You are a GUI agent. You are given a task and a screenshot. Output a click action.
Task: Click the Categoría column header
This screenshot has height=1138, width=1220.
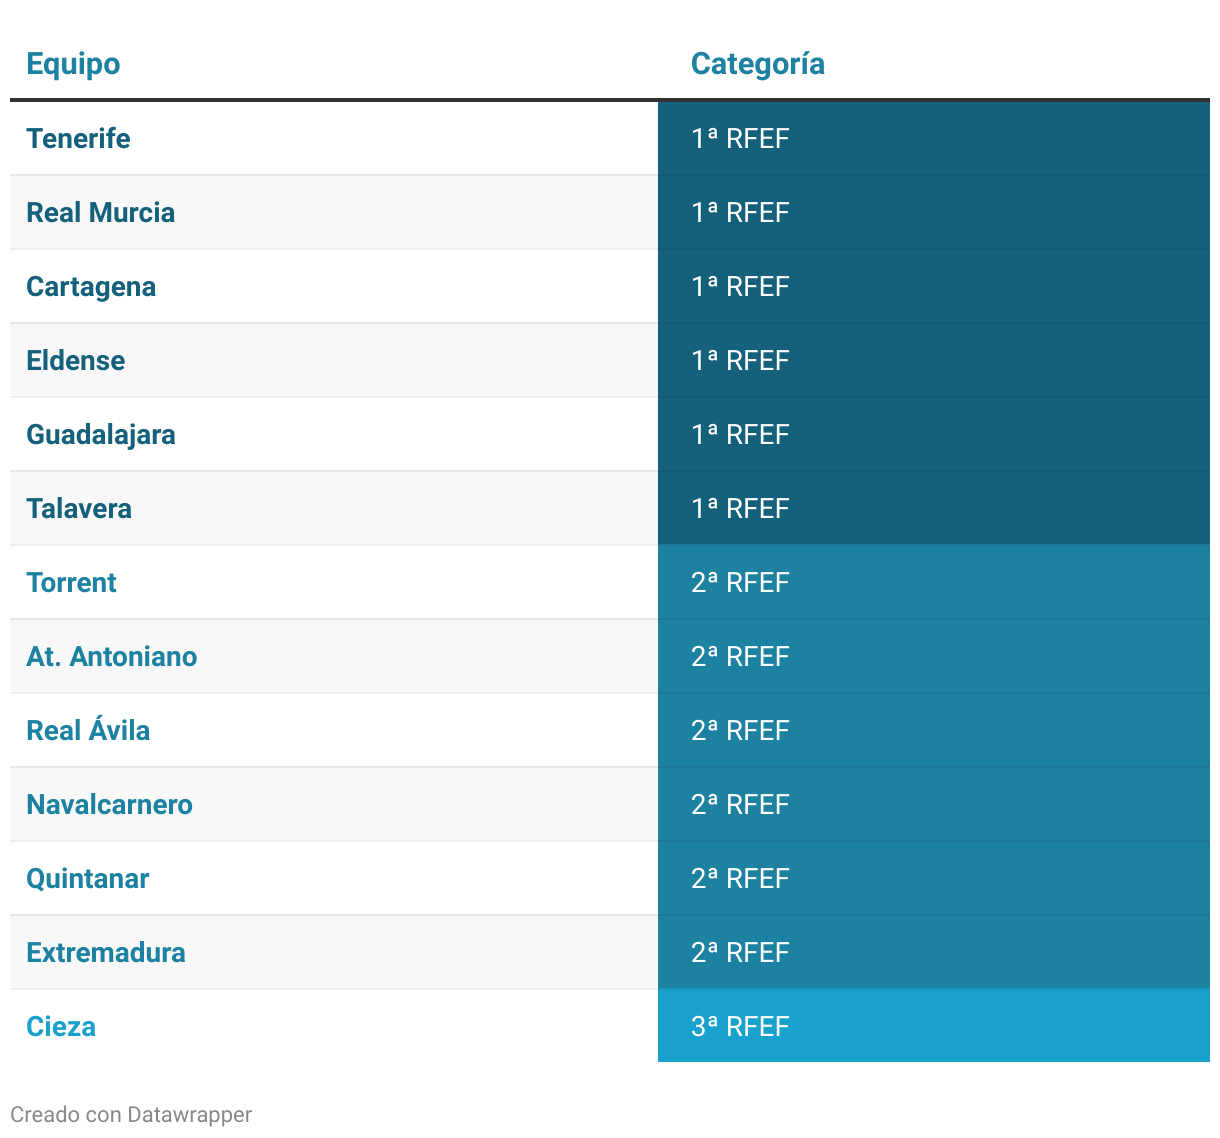pyautogui.click(x=757, y=64)
